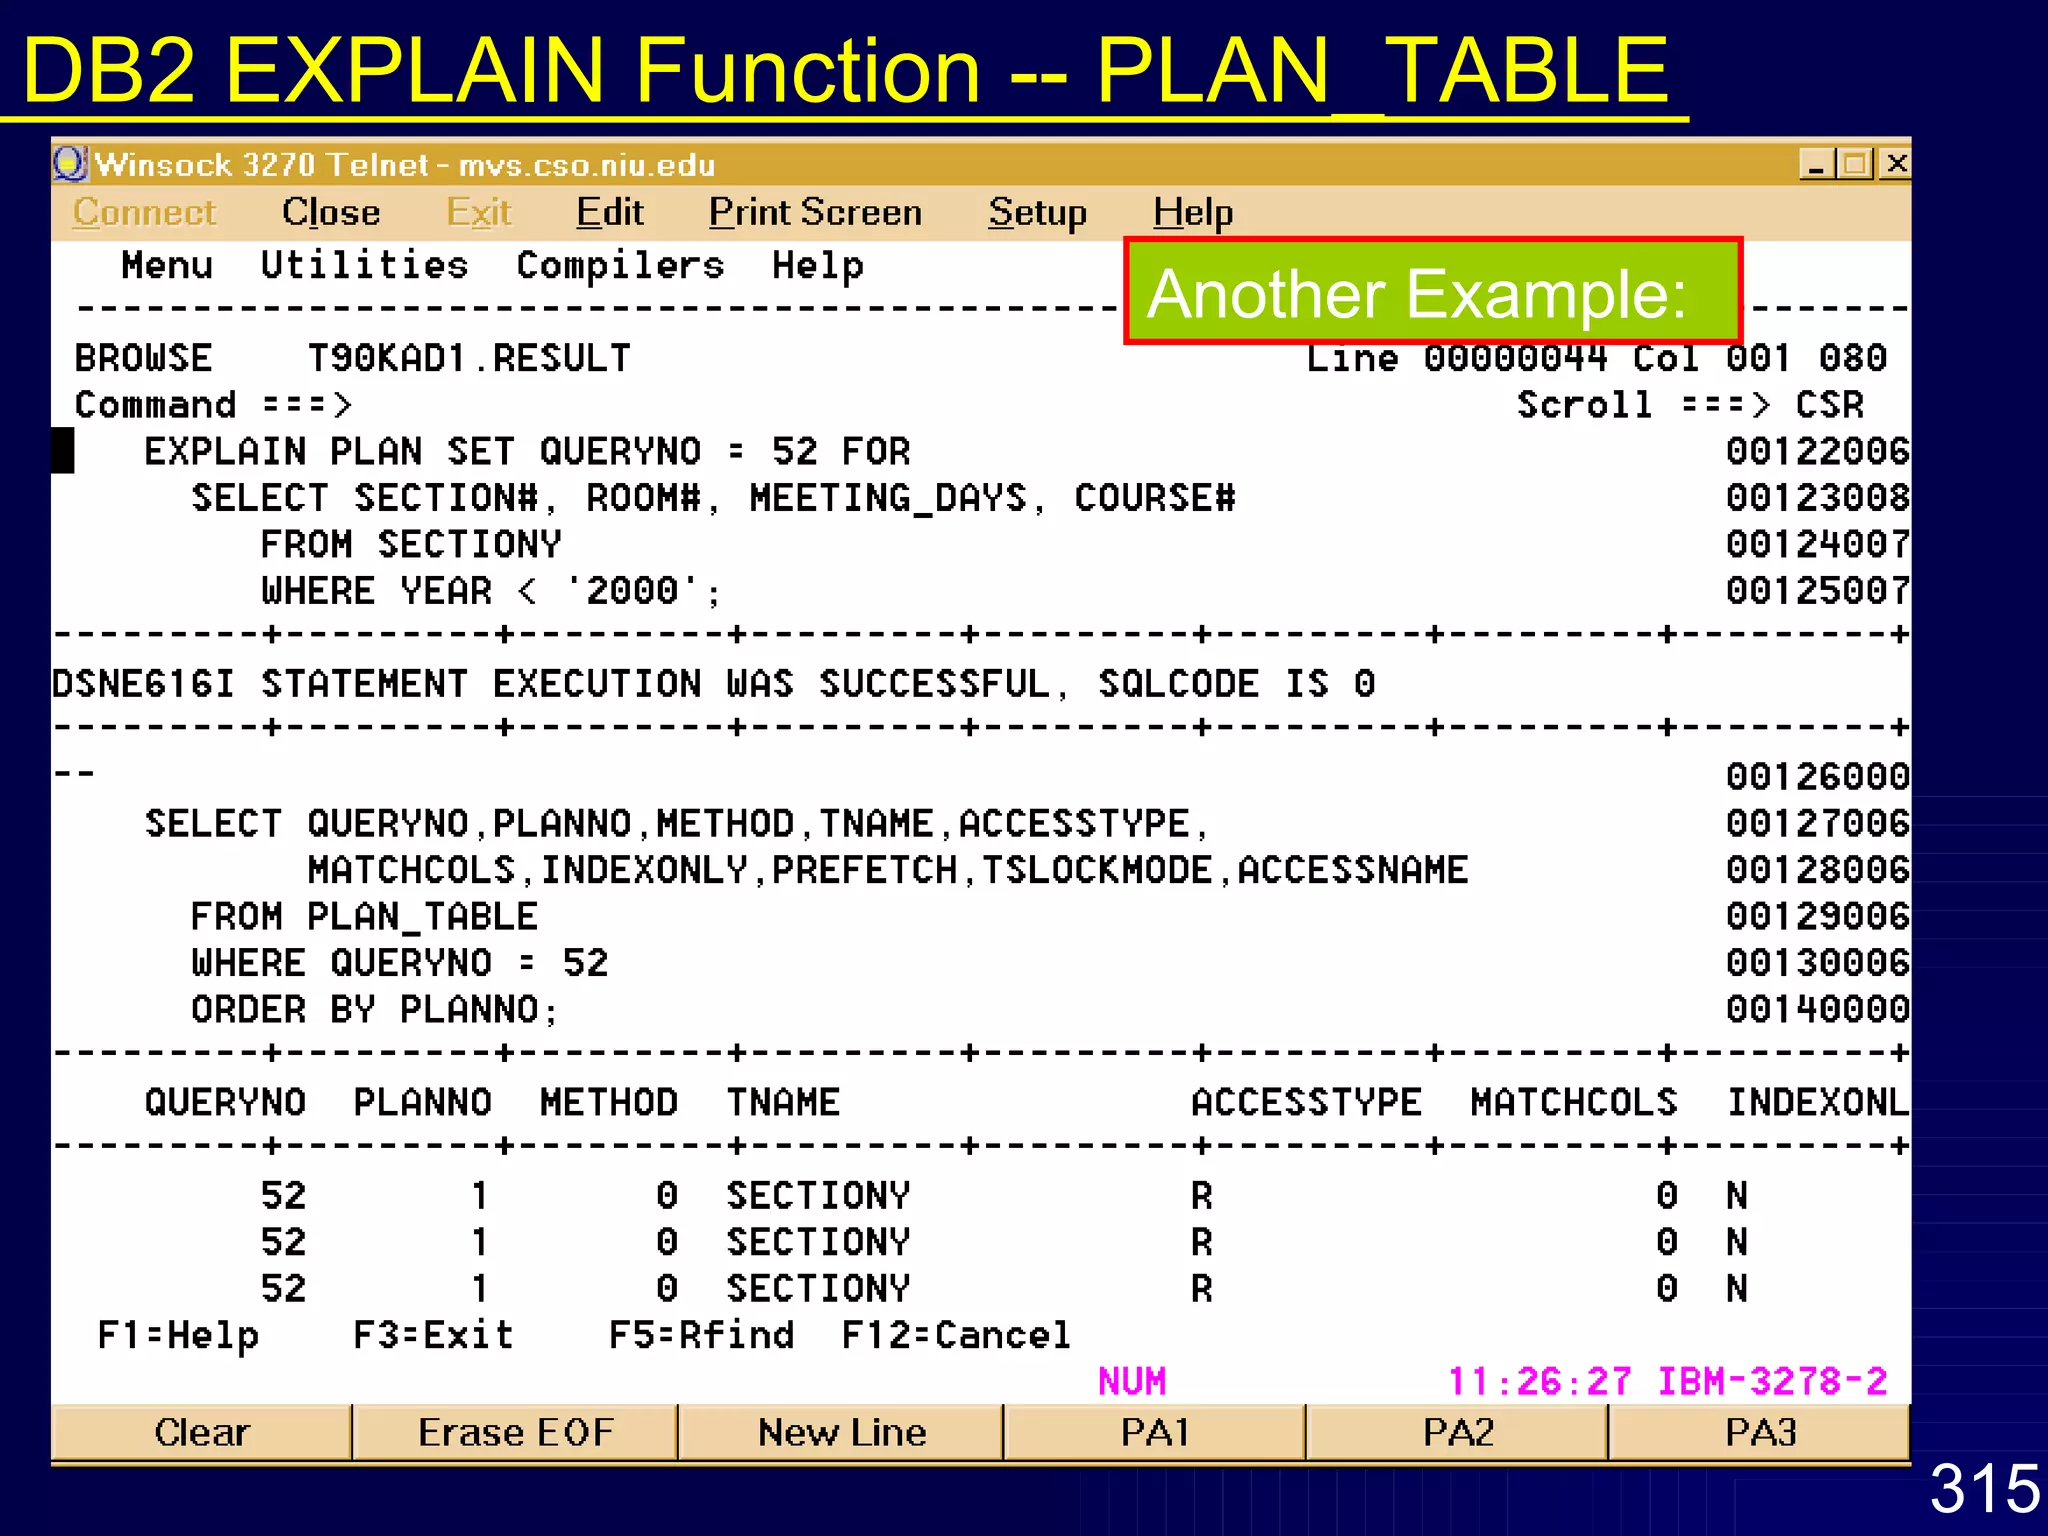The image size is (2048, 1536).
Task: Click the Winsock 3270 Telnet title bar icon
Action: (x=71, y=163)
